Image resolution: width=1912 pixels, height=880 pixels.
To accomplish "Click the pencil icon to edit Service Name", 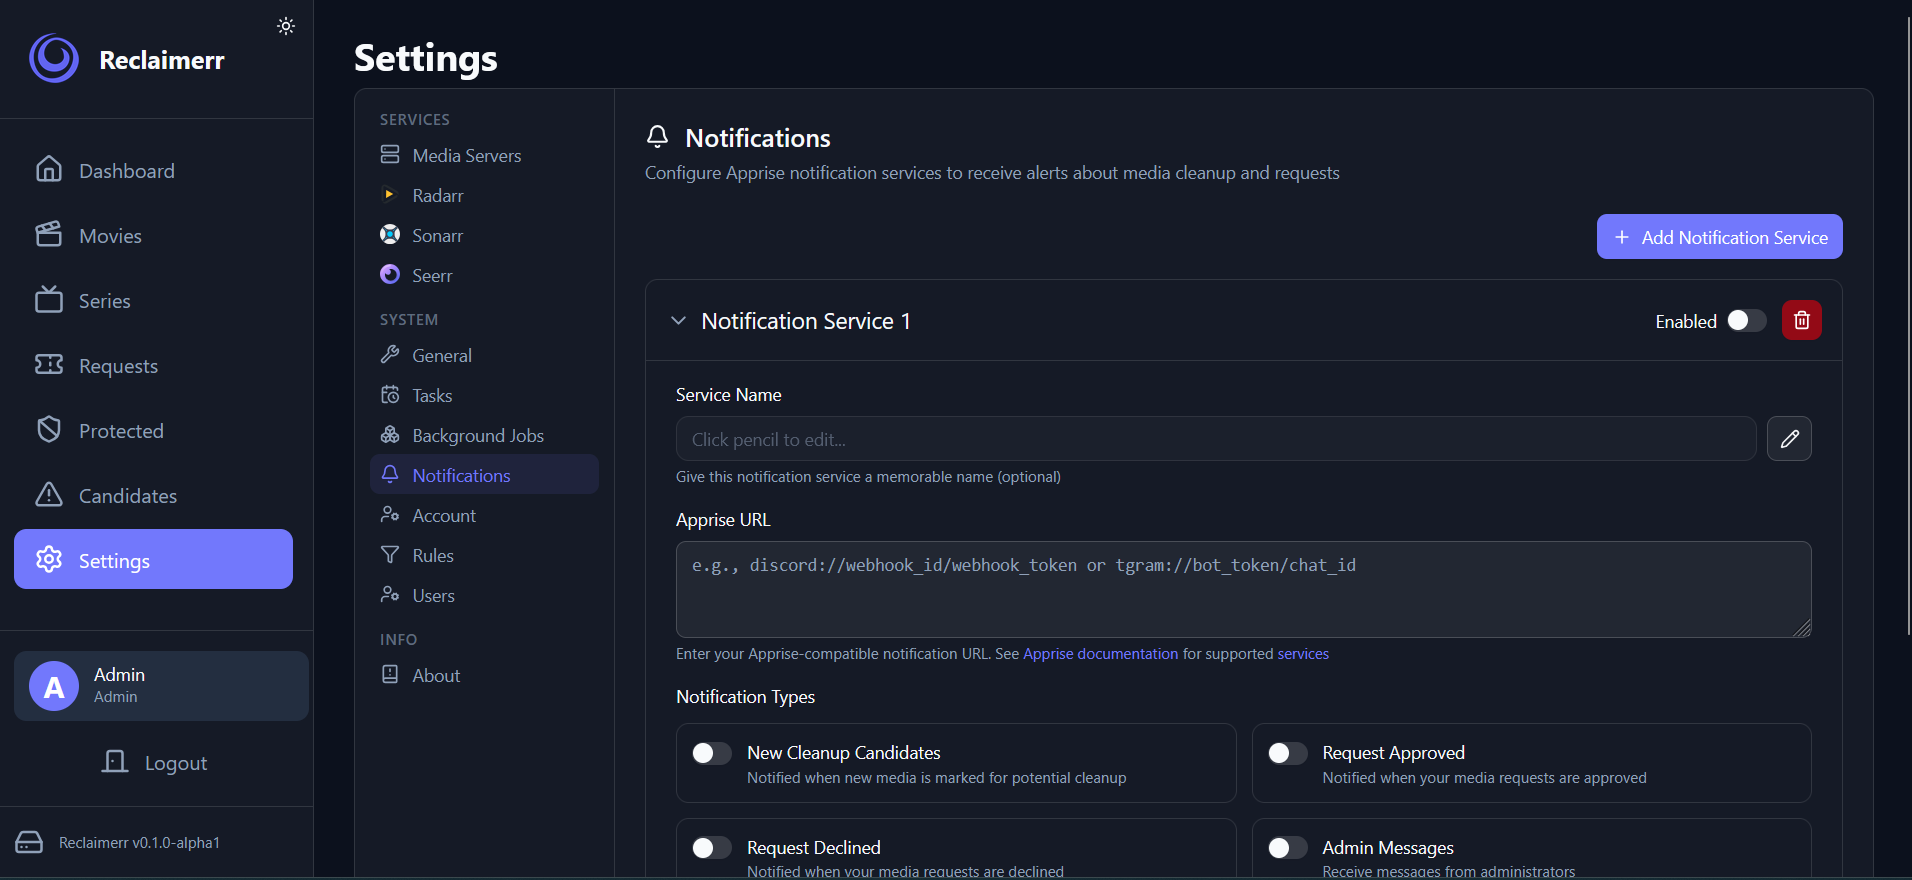I will tap(1789, 439).
